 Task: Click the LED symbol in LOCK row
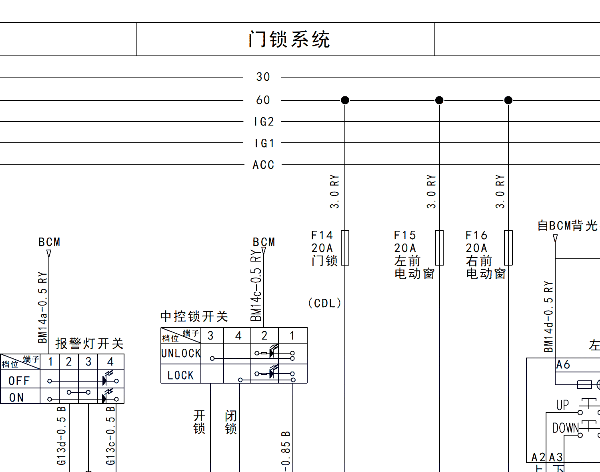pyautogui.click(x=272, y=372)
